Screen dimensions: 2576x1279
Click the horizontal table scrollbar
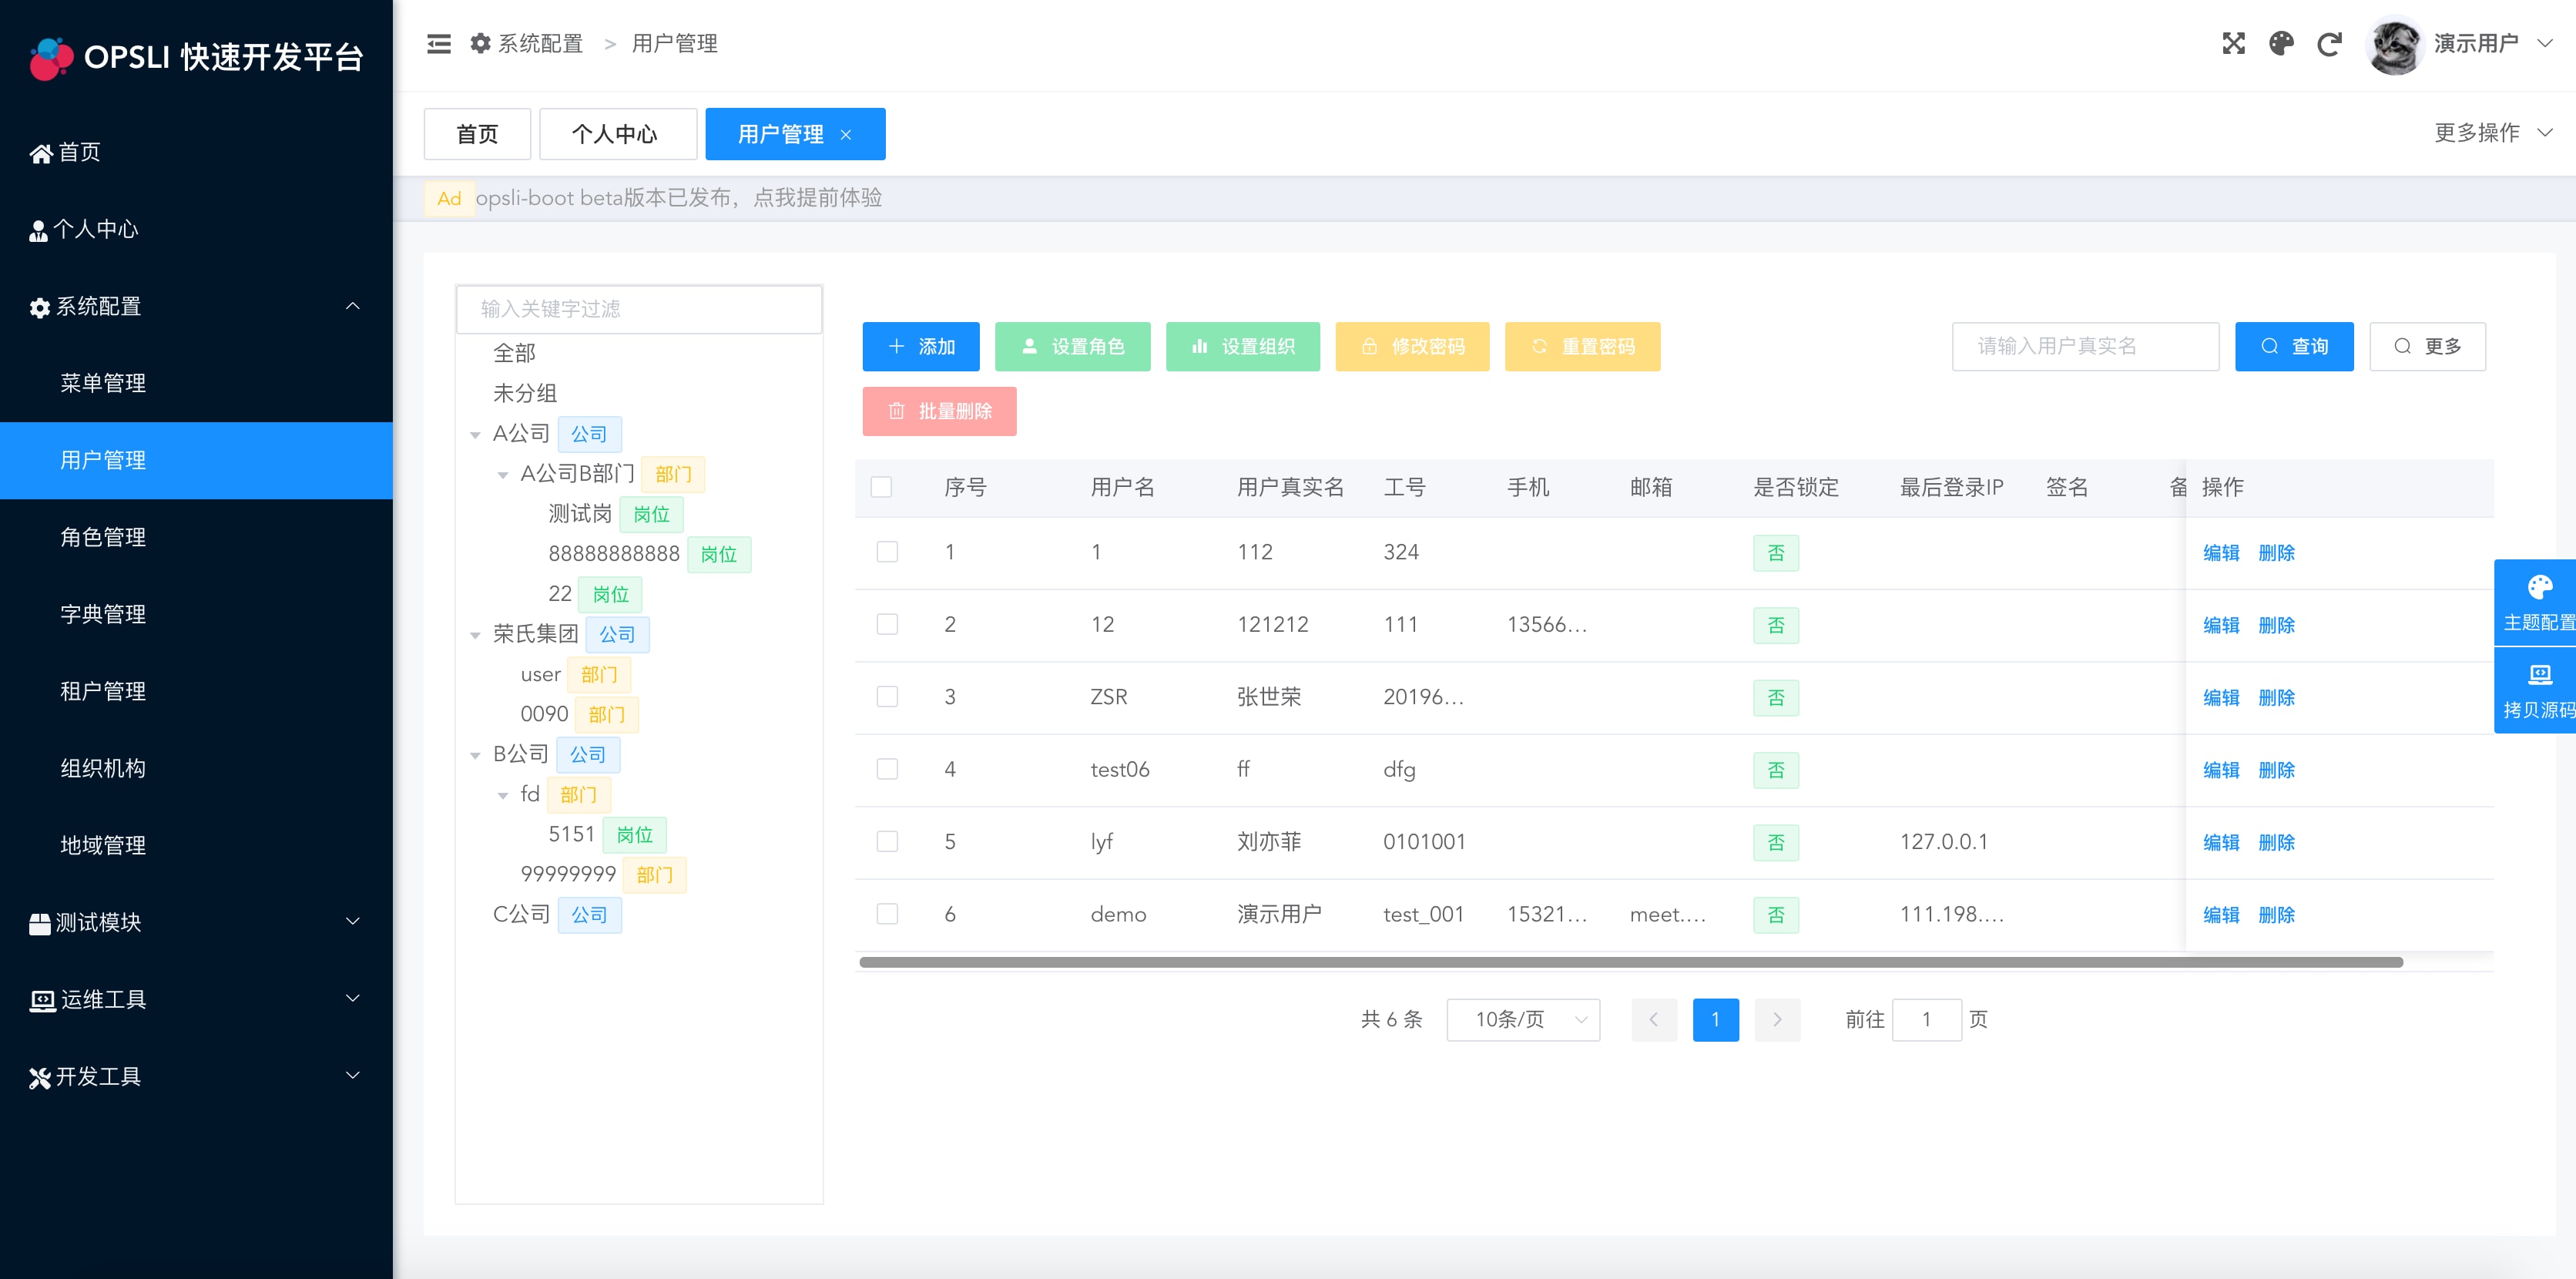coord(1630,962)
